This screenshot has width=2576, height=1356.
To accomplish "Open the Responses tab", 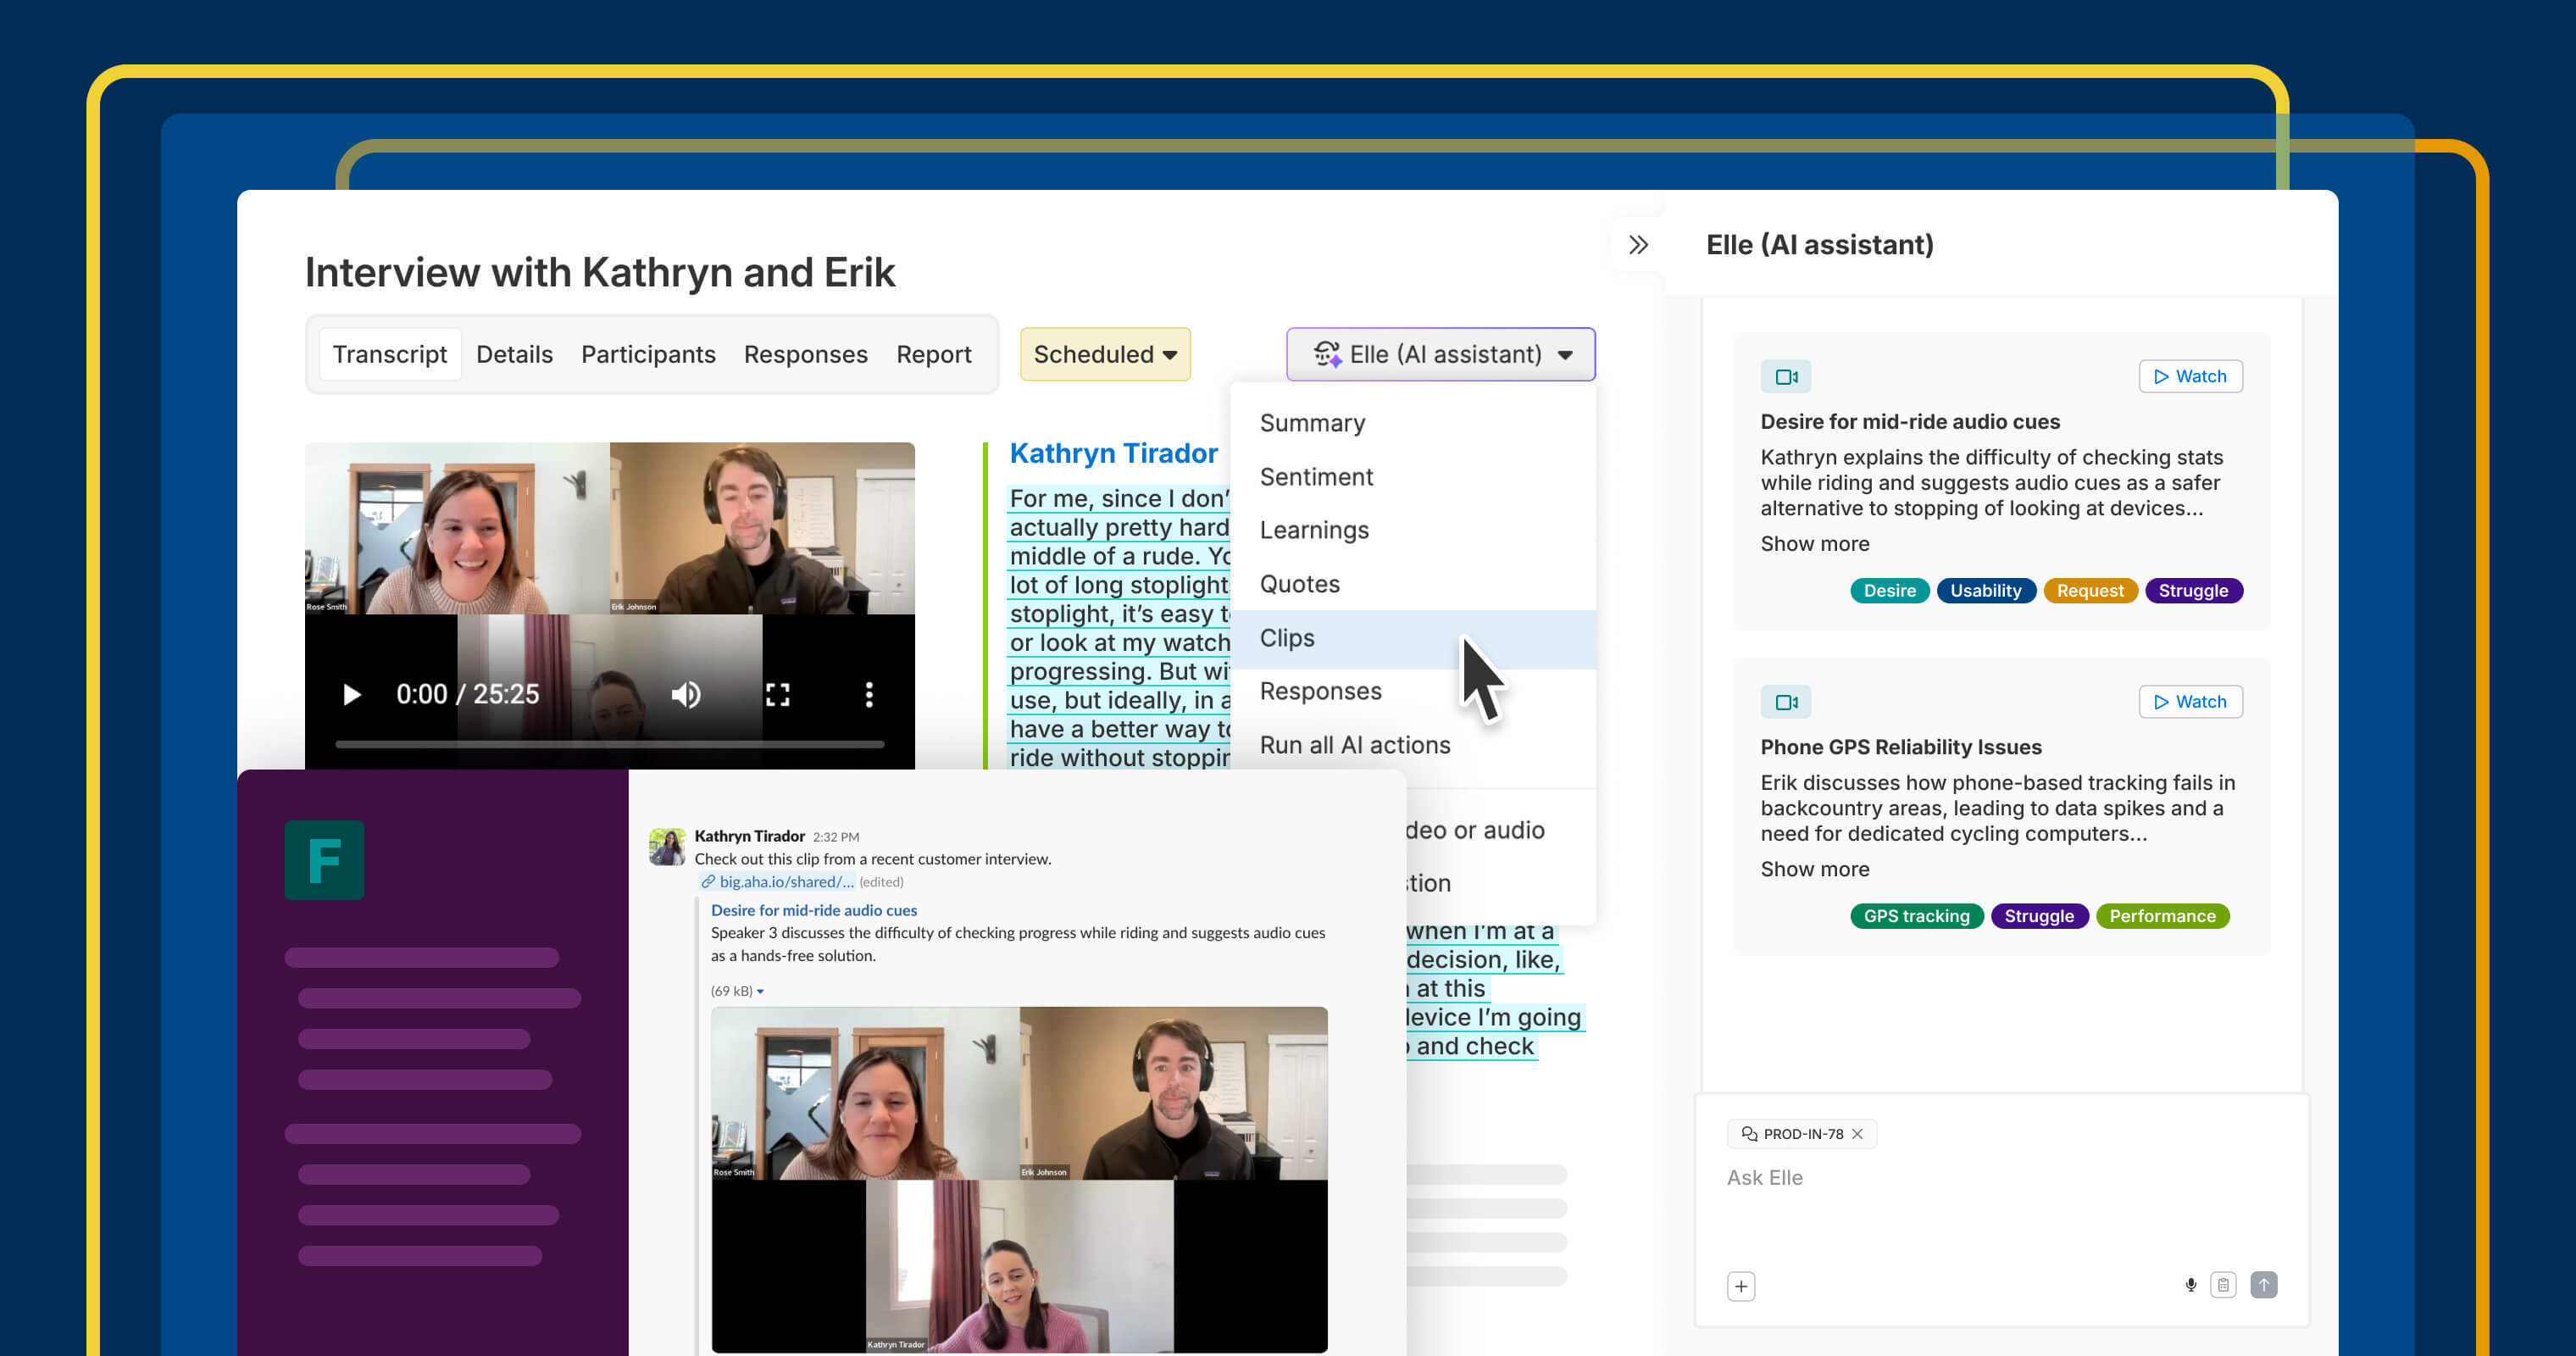I will [x=805, y=354].
